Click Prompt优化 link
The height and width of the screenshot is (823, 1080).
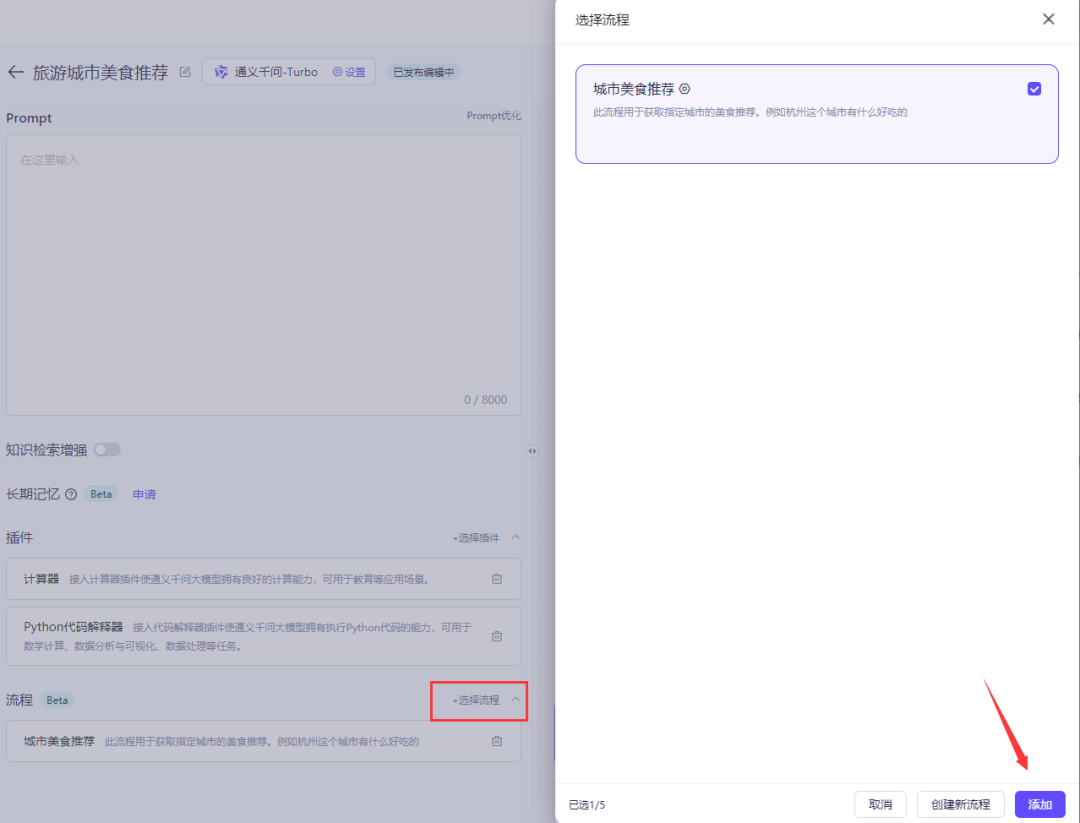[x=494, y=116]
